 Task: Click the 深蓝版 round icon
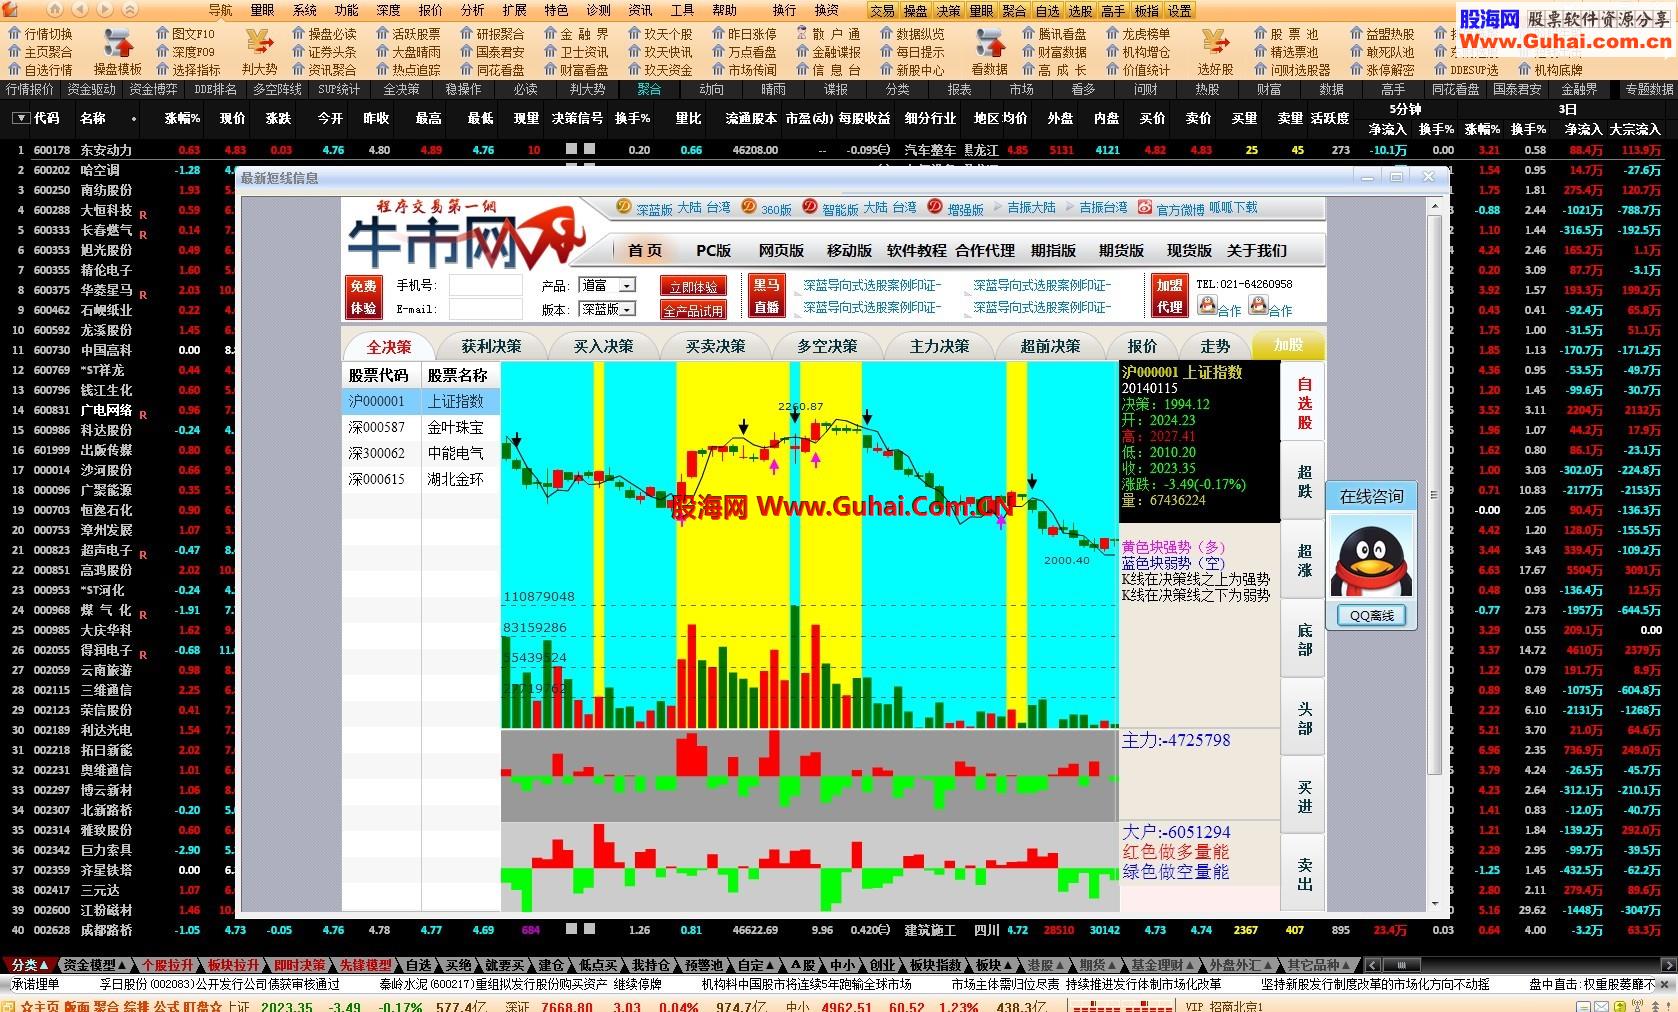(623, 208)
